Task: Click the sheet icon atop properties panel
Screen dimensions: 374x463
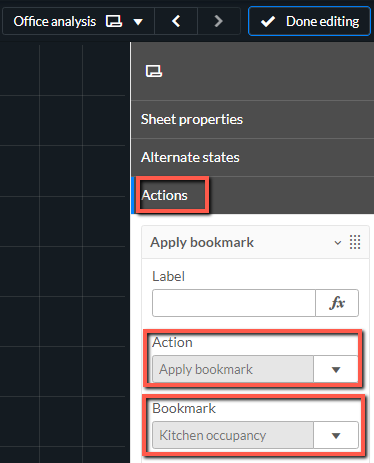Action: tap(154, 71)
